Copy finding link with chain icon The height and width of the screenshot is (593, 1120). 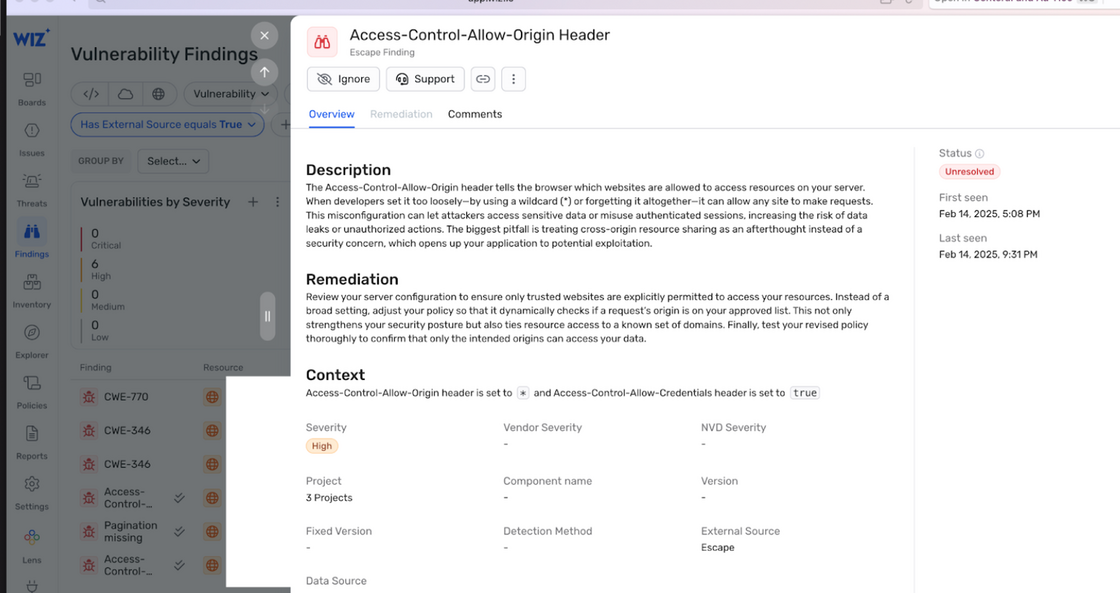point(483,79)
